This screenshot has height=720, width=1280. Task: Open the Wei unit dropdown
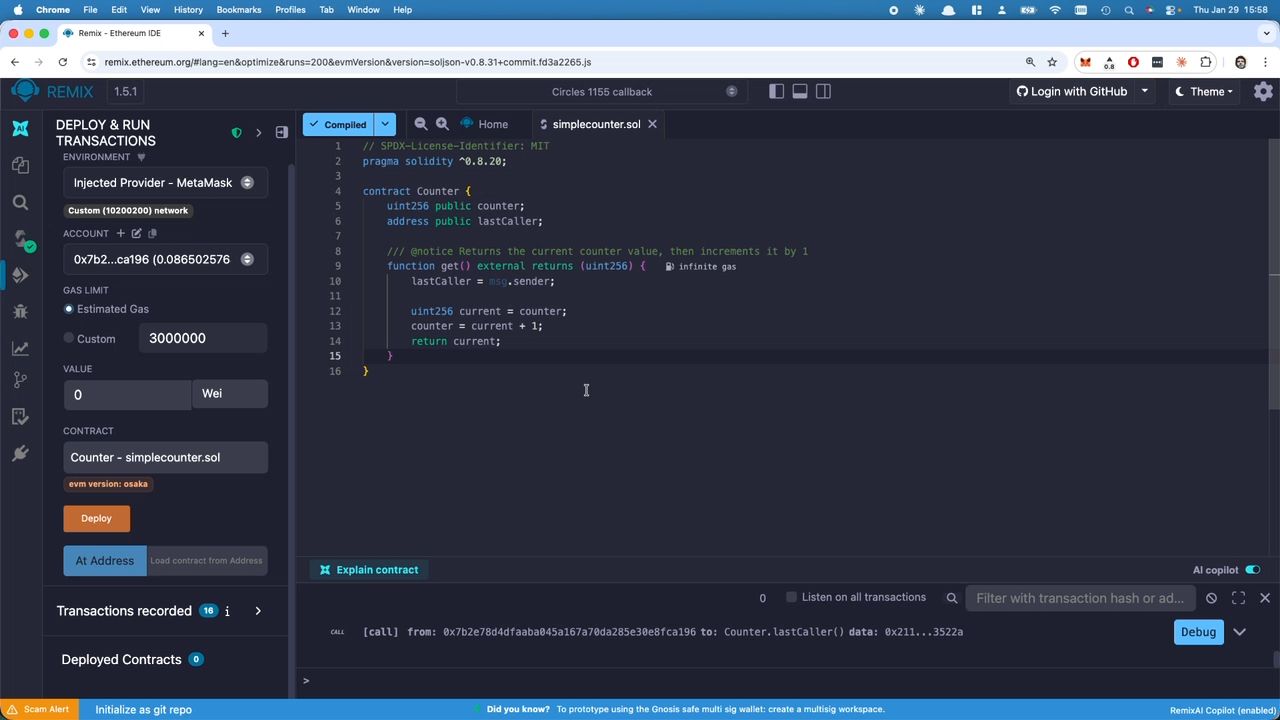coord(229,394)
